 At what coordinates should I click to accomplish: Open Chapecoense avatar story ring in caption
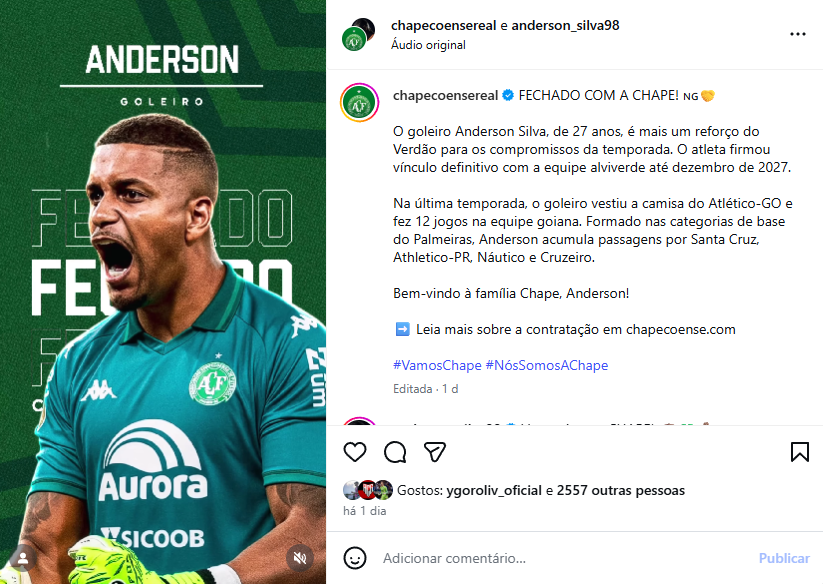[x=360, y=102]
